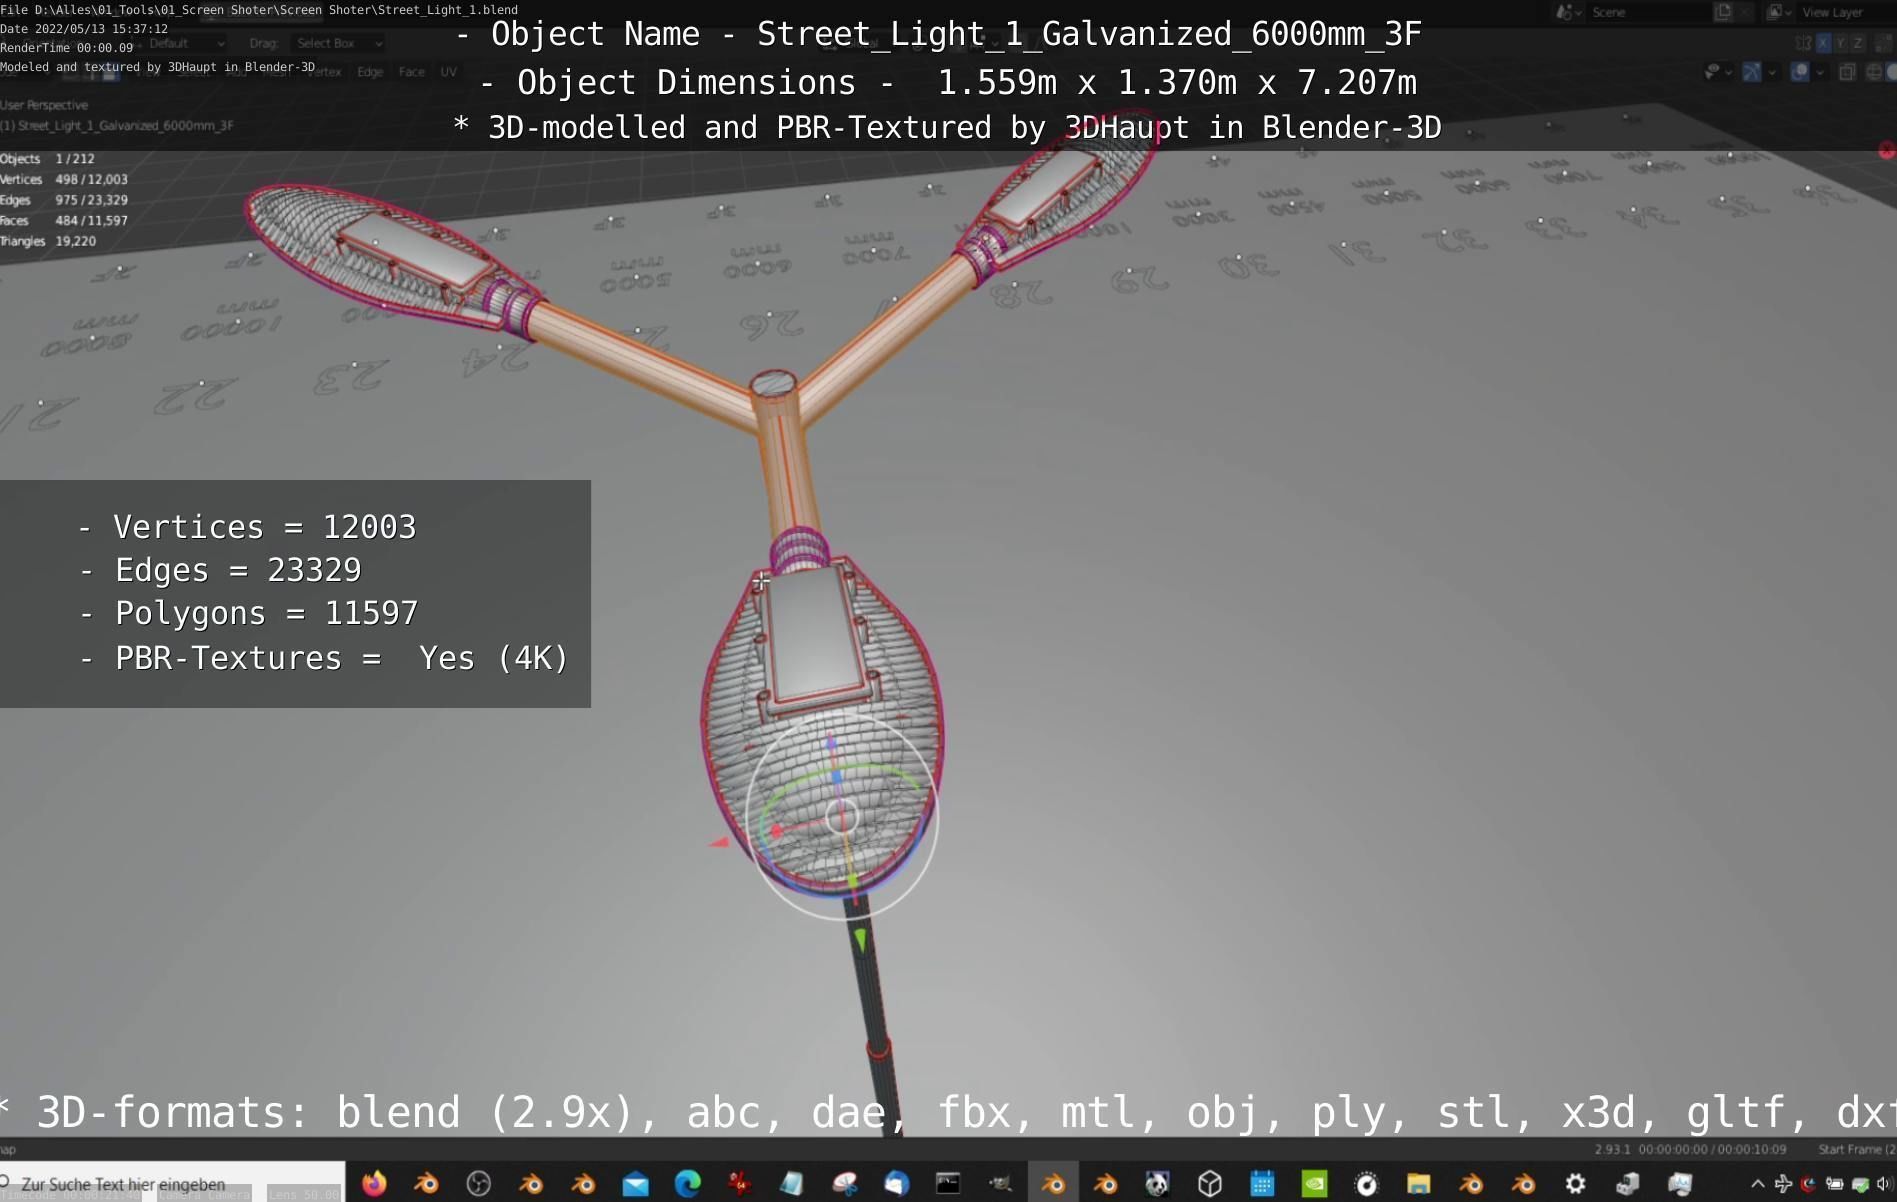The width and height of the screenshot is (1897, 1202).
Task: Click the RenderTime 00:00.09 stamp text
Action: 66,48
